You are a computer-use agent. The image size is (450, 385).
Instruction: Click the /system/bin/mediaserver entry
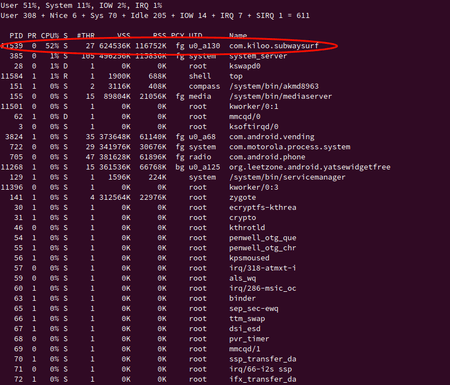point(280,96)
